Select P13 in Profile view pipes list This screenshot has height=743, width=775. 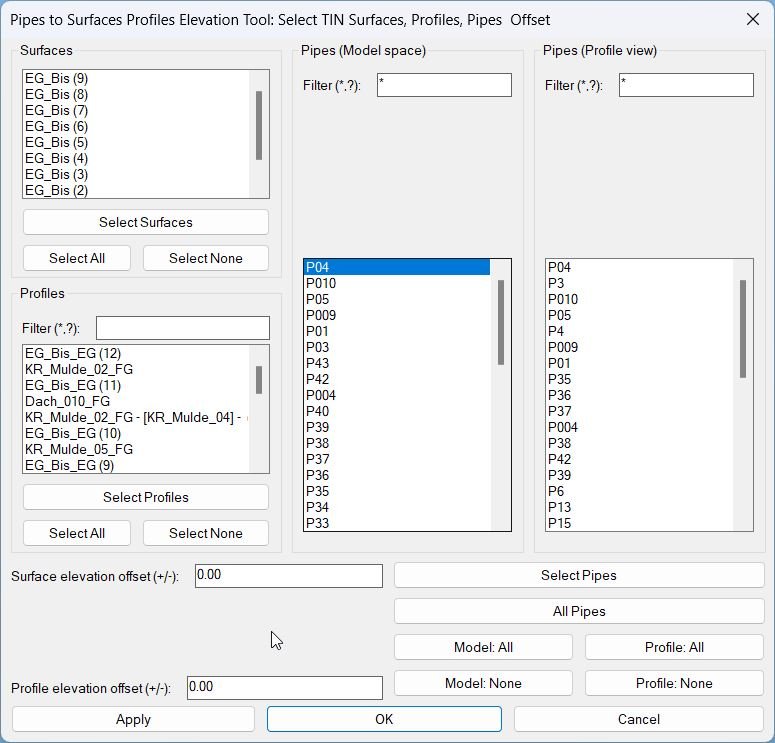[x=640, y=507]
